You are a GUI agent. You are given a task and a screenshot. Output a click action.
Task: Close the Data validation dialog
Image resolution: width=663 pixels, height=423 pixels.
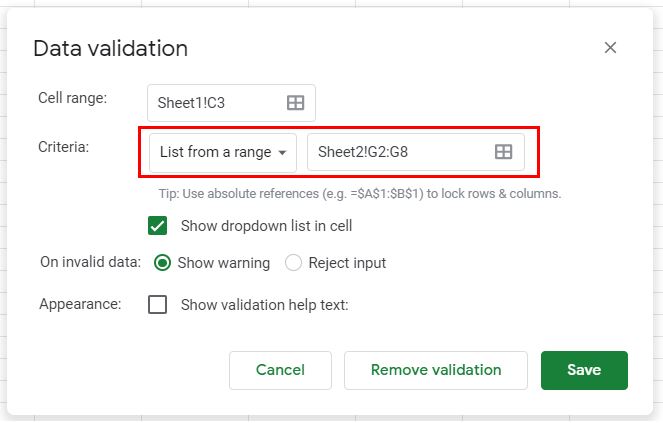pos(610,48)
